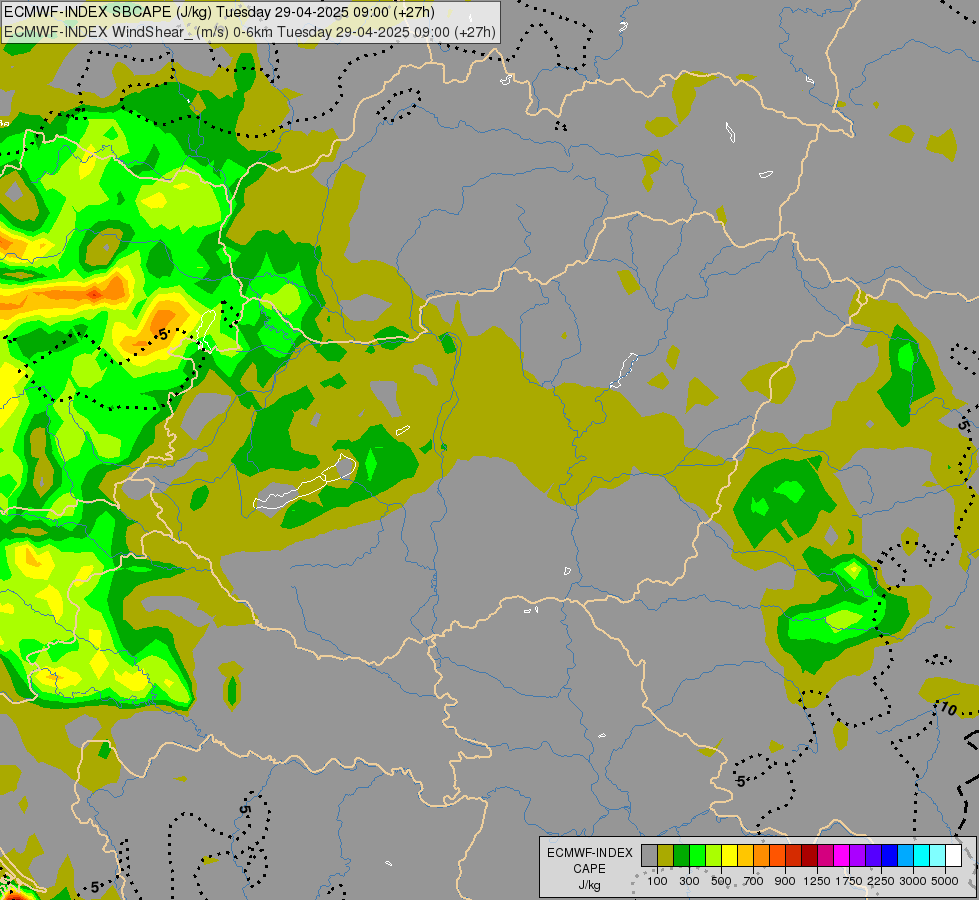Click the '1250' legend value
Screen dimensions: 979x900
(x=817, y=881)
